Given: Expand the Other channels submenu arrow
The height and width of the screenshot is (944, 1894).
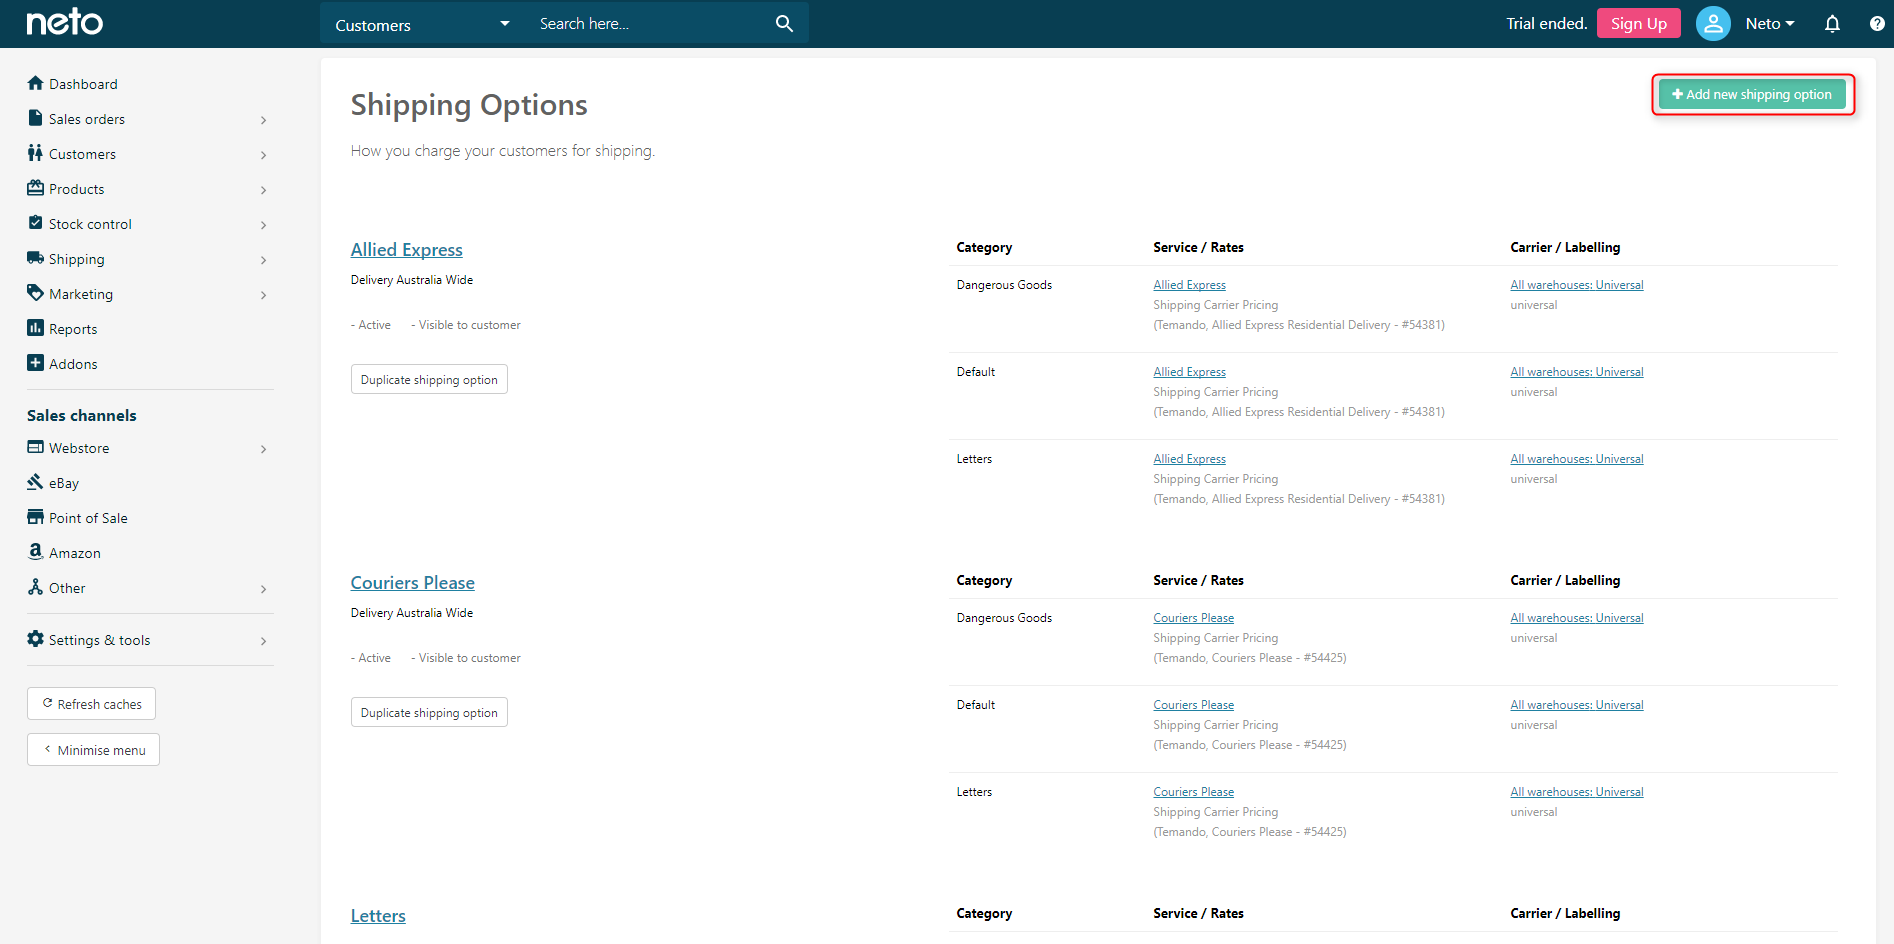Looking at the screenshot, I should click(x=264, y=589).
